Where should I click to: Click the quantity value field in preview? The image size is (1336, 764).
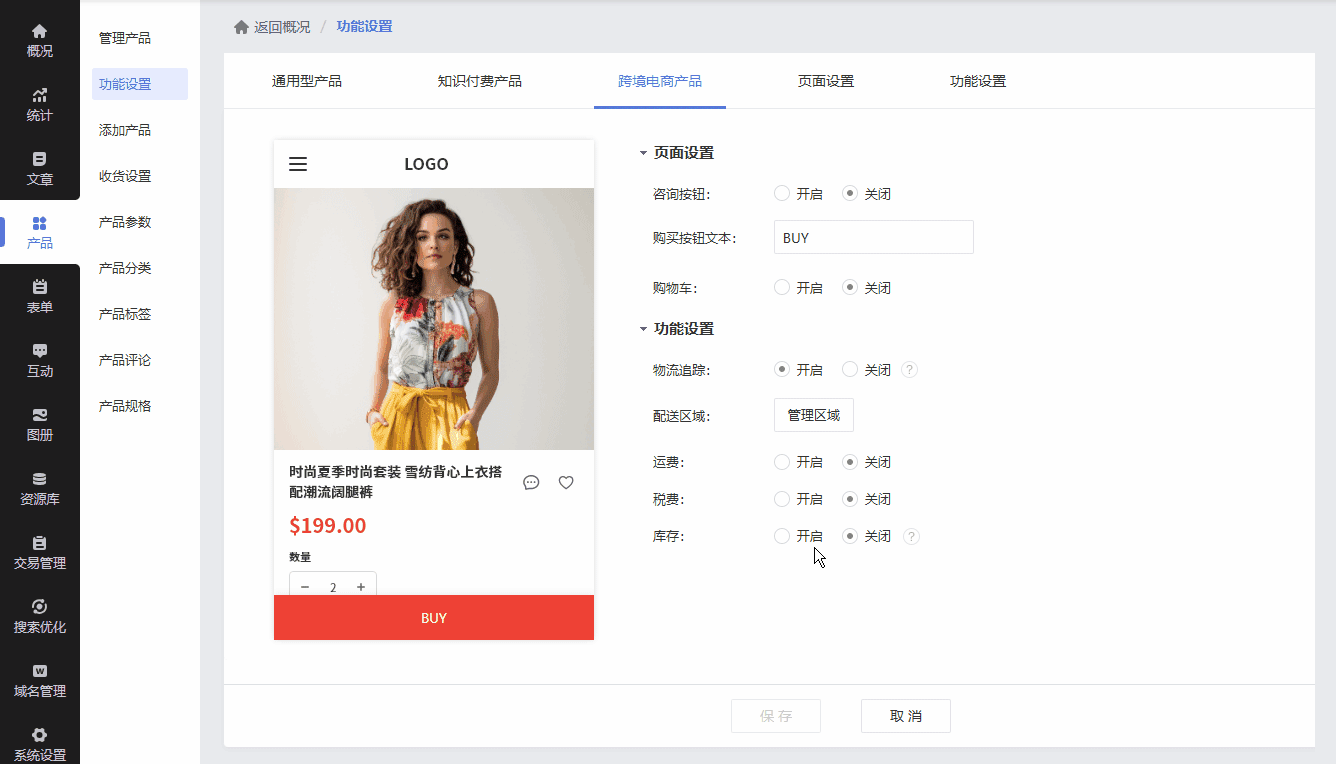[x=333, y=587]
